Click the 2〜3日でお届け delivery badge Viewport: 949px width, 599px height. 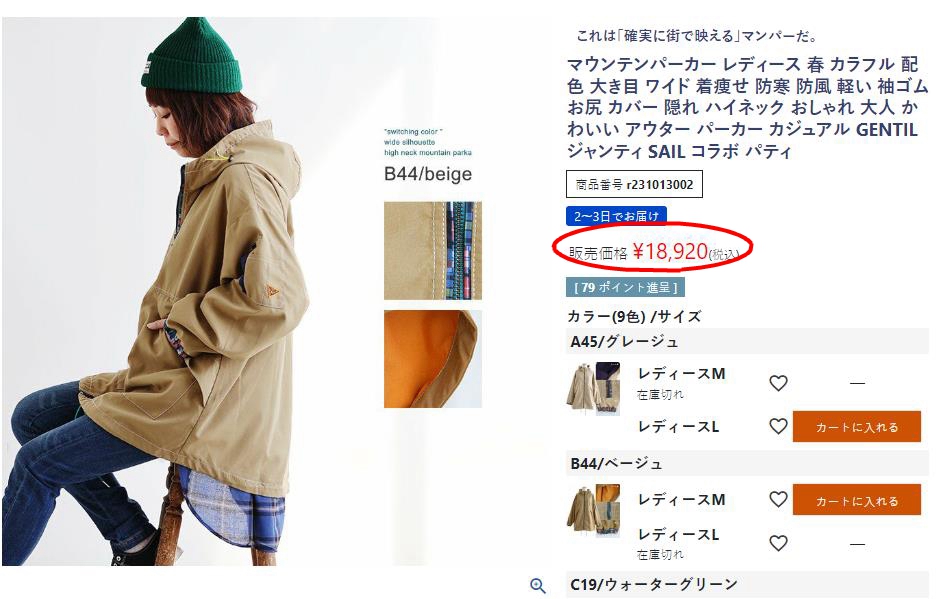coord(616,216)
